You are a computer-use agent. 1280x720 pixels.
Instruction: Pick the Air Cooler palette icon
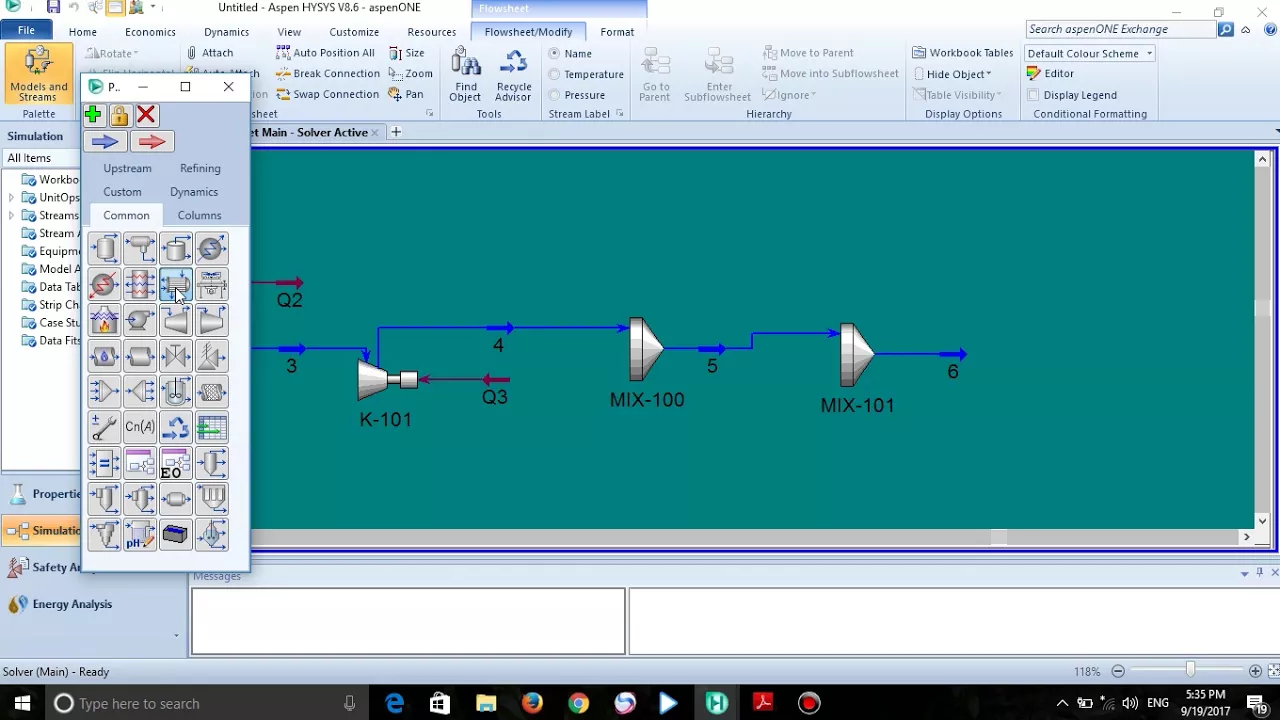pos(212,285)
